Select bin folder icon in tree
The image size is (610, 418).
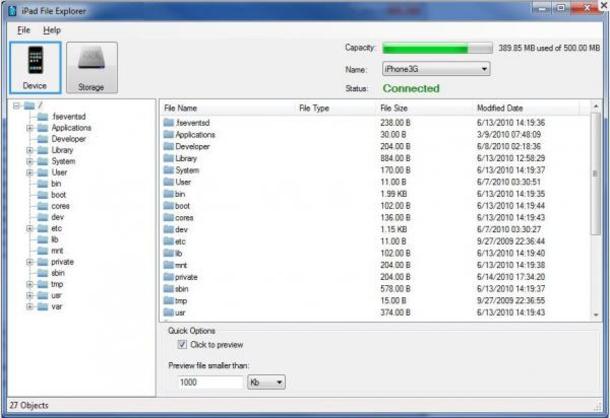coord(43,184)
